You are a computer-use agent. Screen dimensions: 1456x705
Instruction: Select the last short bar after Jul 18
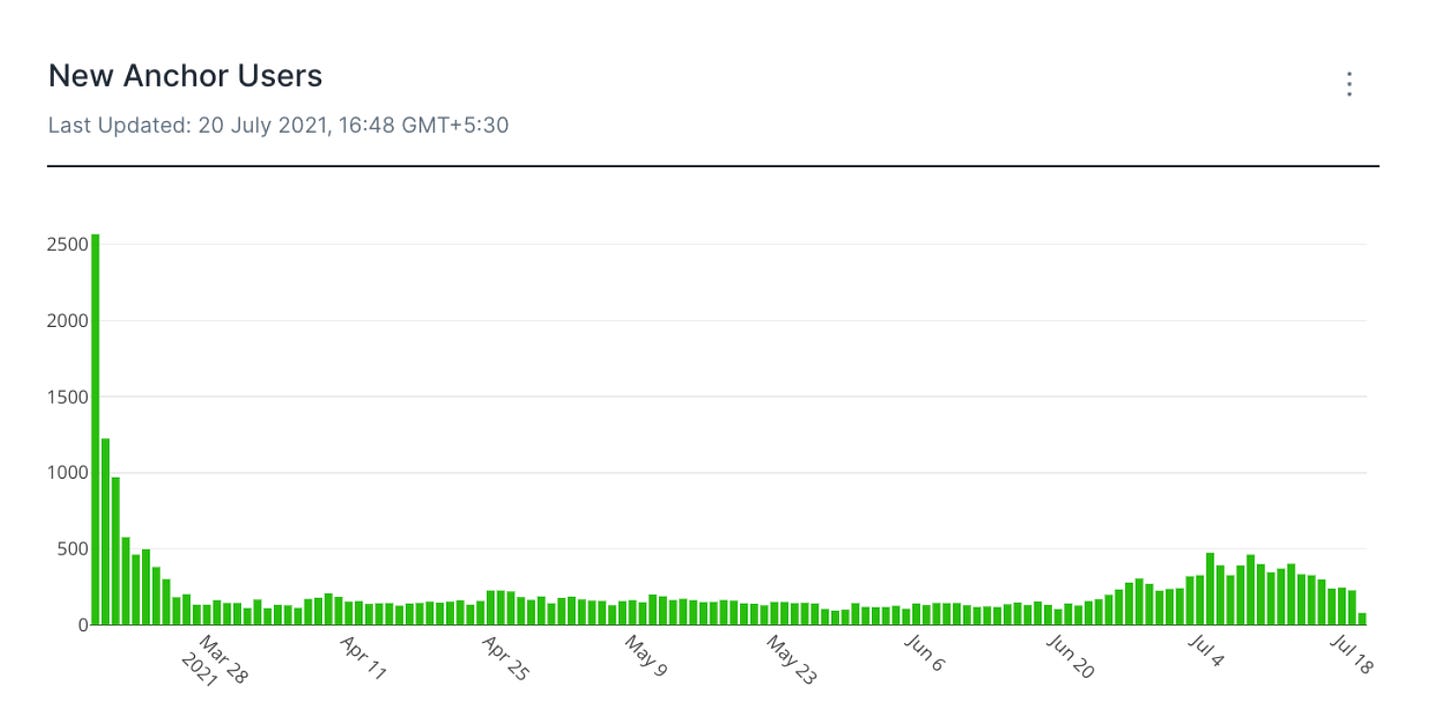(1361, 619)
